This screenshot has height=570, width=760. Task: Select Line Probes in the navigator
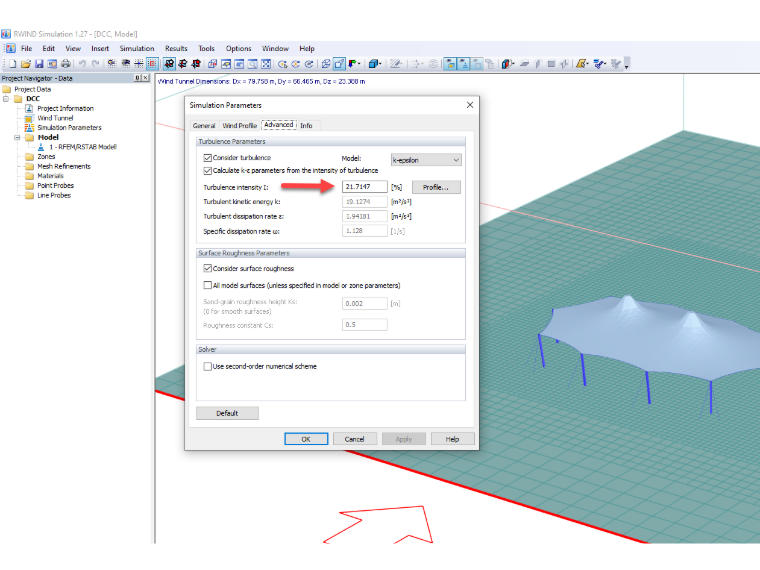[54, 195]
